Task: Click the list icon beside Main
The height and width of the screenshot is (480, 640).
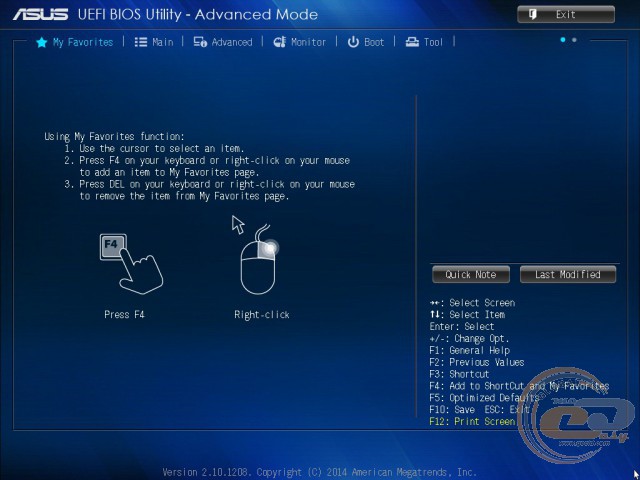Action: coord(141,42)
